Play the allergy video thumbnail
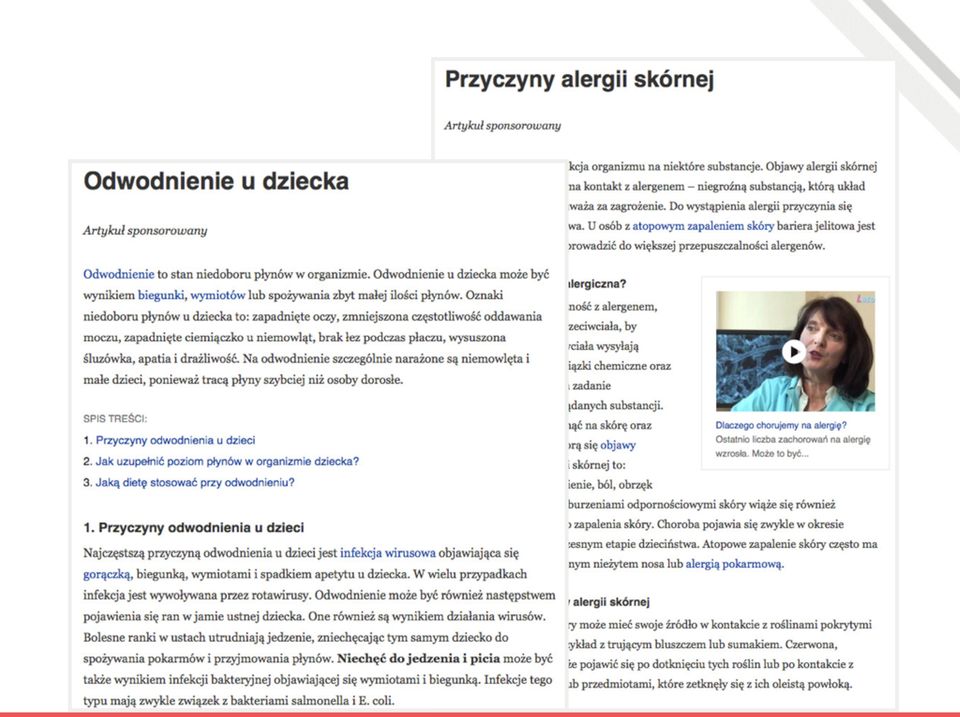Viewport: 960px width, 717px height. click(x=795, y=351)
